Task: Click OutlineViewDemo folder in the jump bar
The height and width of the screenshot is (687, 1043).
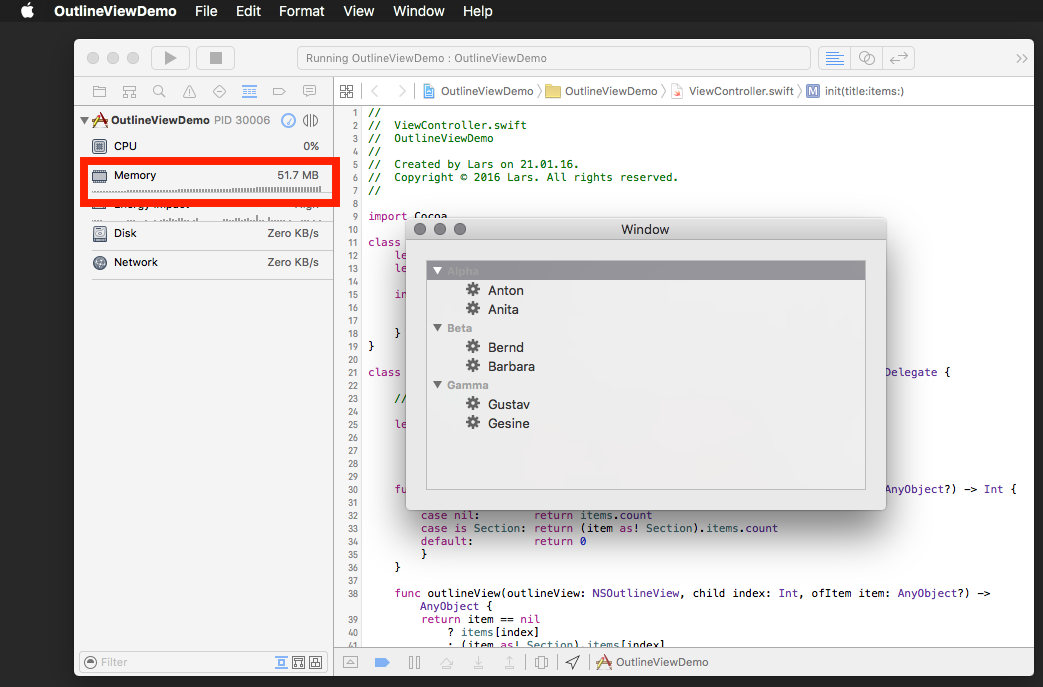Action: pos(602,91)
